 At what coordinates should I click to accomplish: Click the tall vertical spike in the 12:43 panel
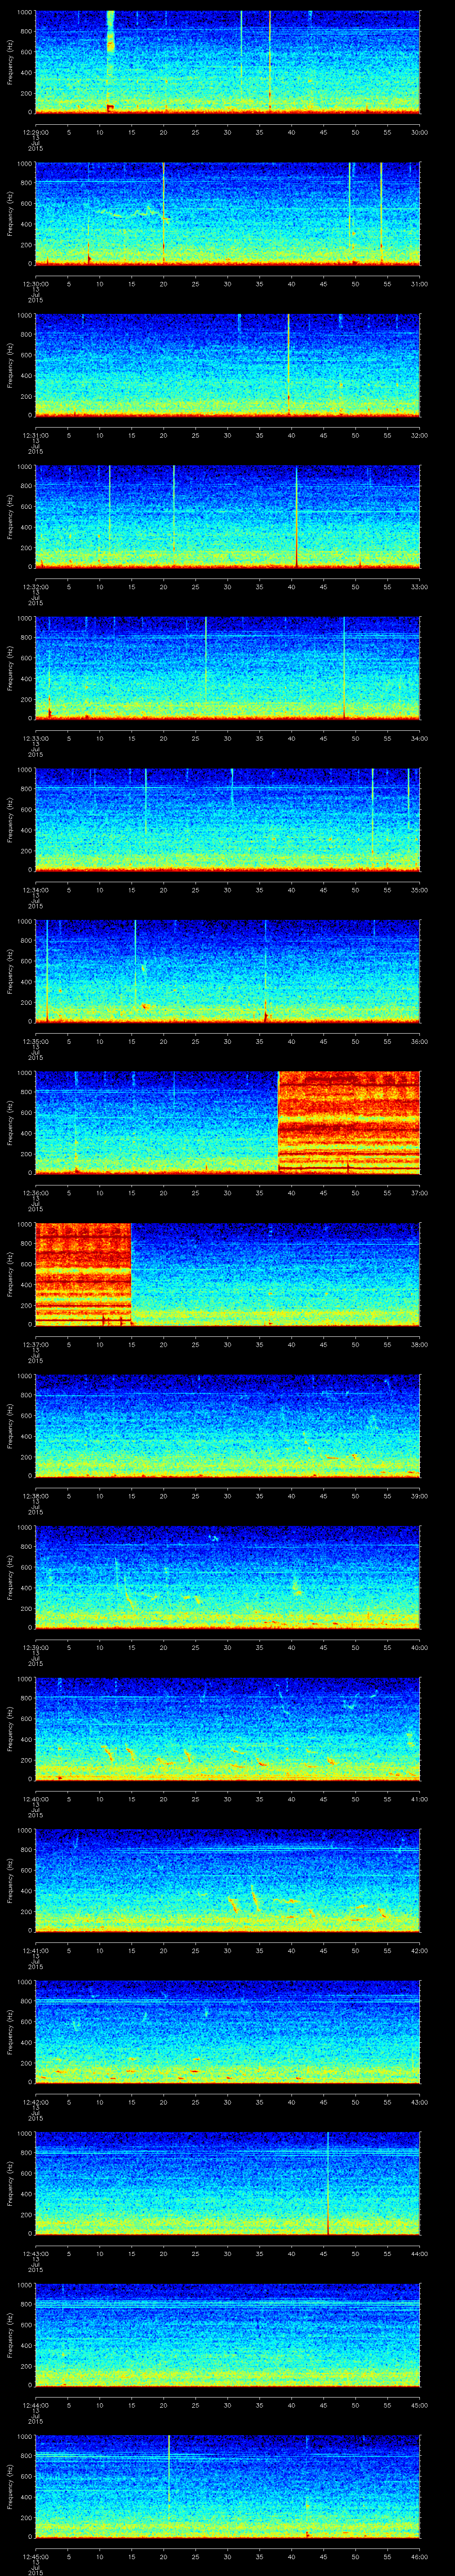[328, 2183]
